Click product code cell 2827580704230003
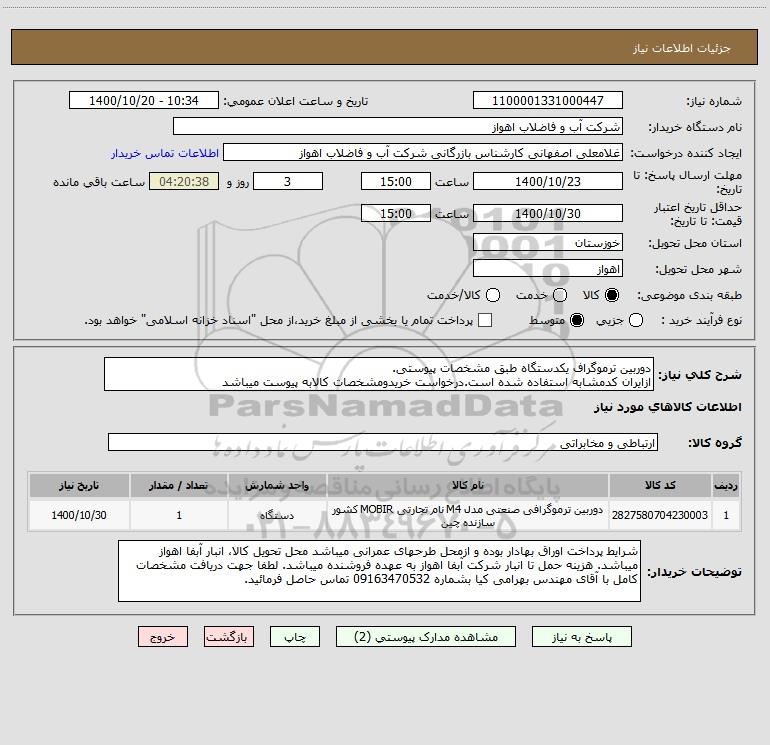Viewport: 770px width, 745px height. [660, 515]
